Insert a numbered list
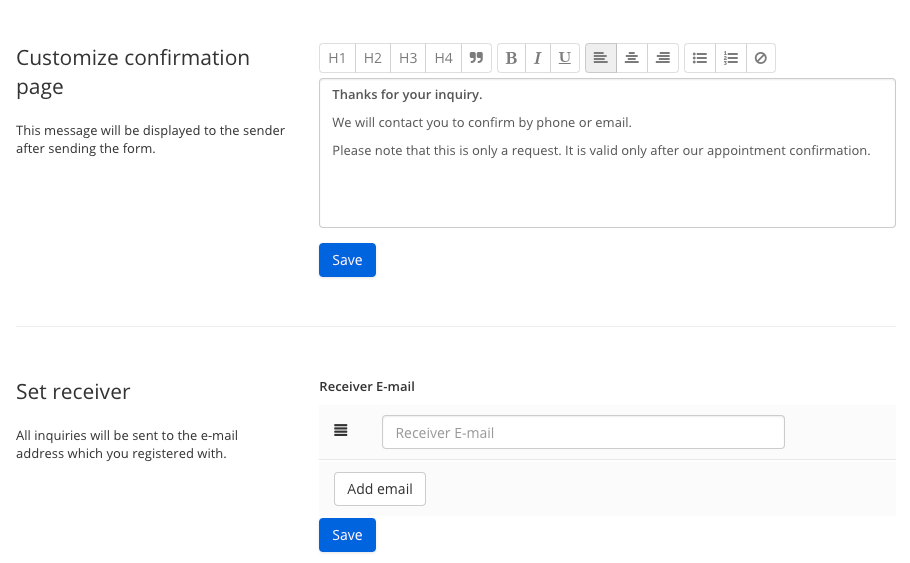The width and height of the screenshot is (910, 563). point(731,58)
